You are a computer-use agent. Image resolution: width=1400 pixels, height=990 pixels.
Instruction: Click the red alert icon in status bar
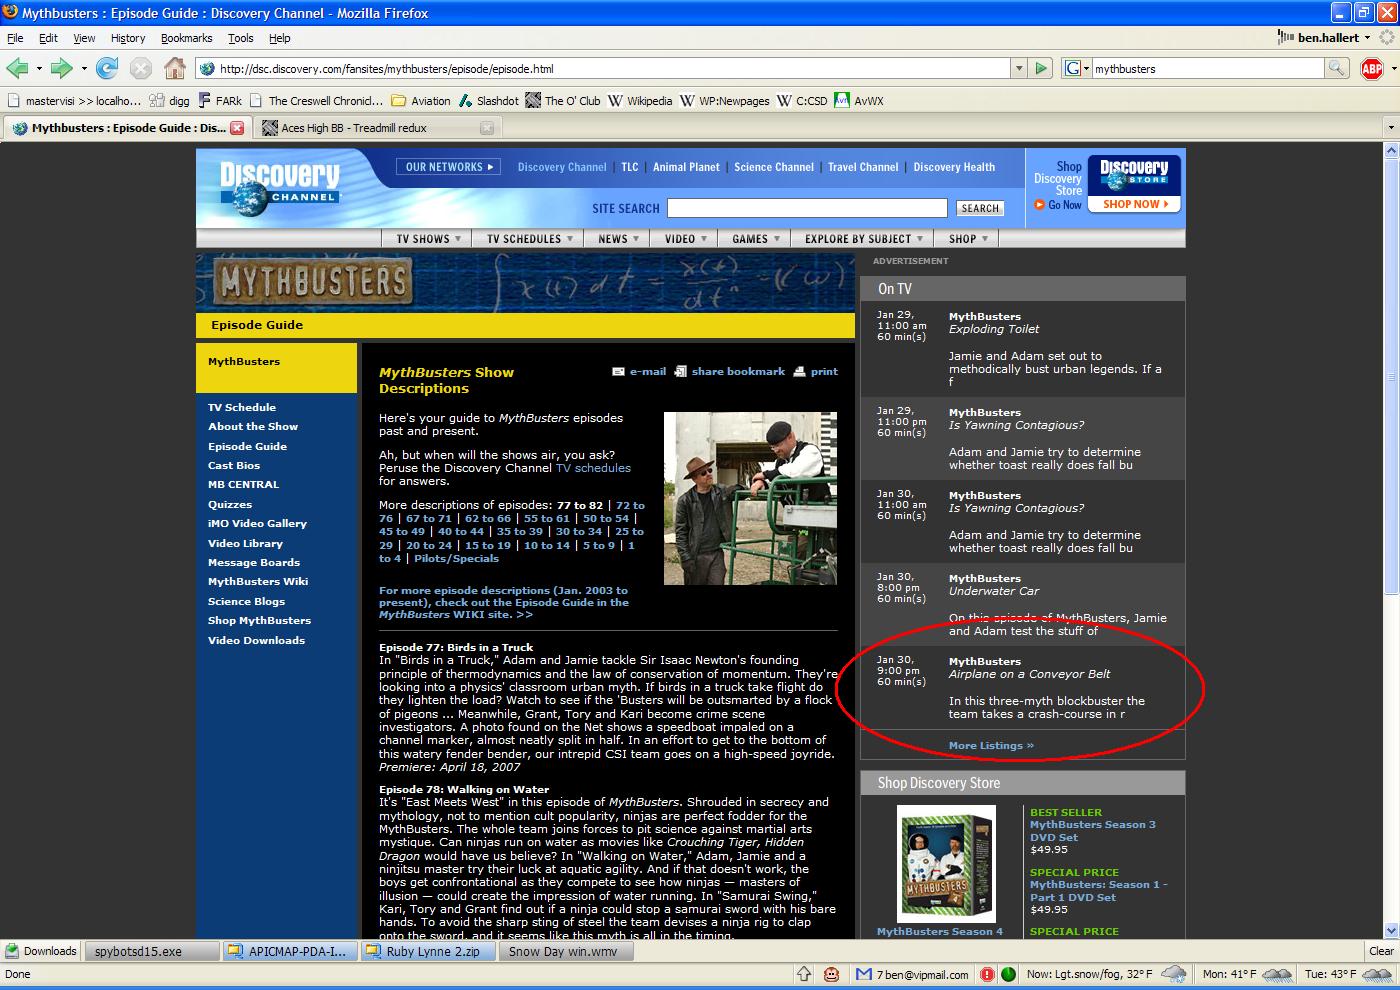coord(987,974)
